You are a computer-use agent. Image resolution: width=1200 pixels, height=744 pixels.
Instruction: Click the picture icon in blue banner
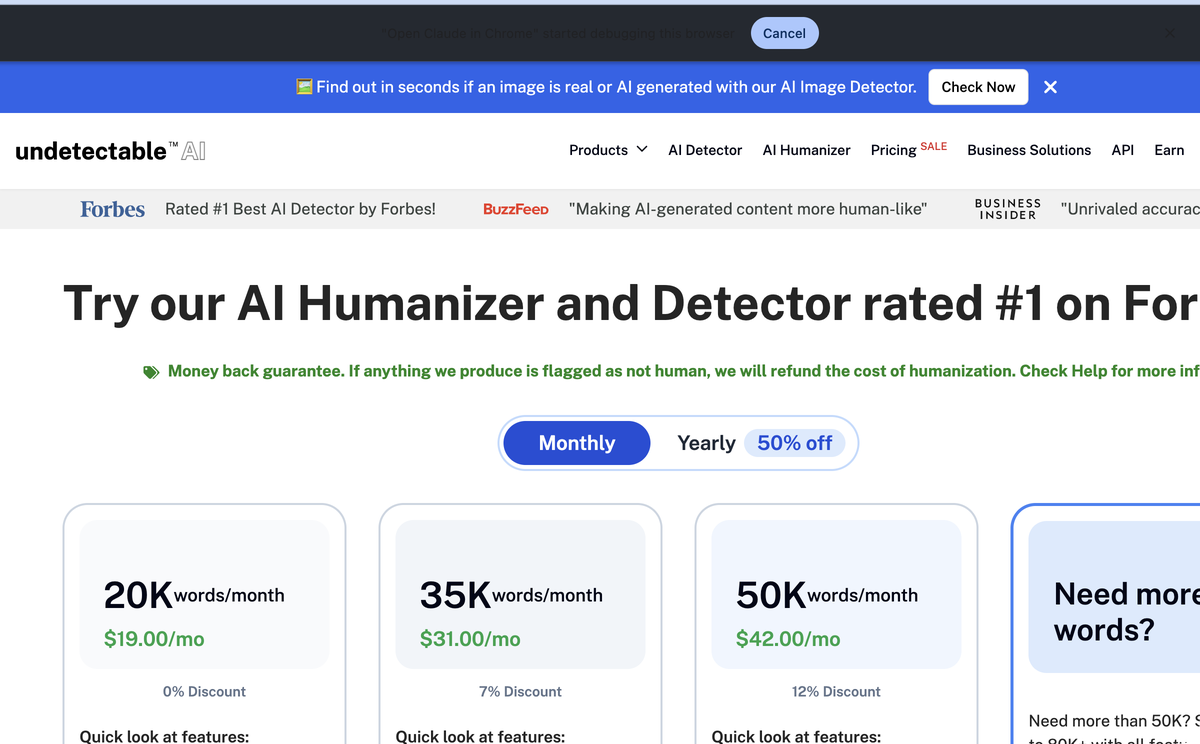304,87
